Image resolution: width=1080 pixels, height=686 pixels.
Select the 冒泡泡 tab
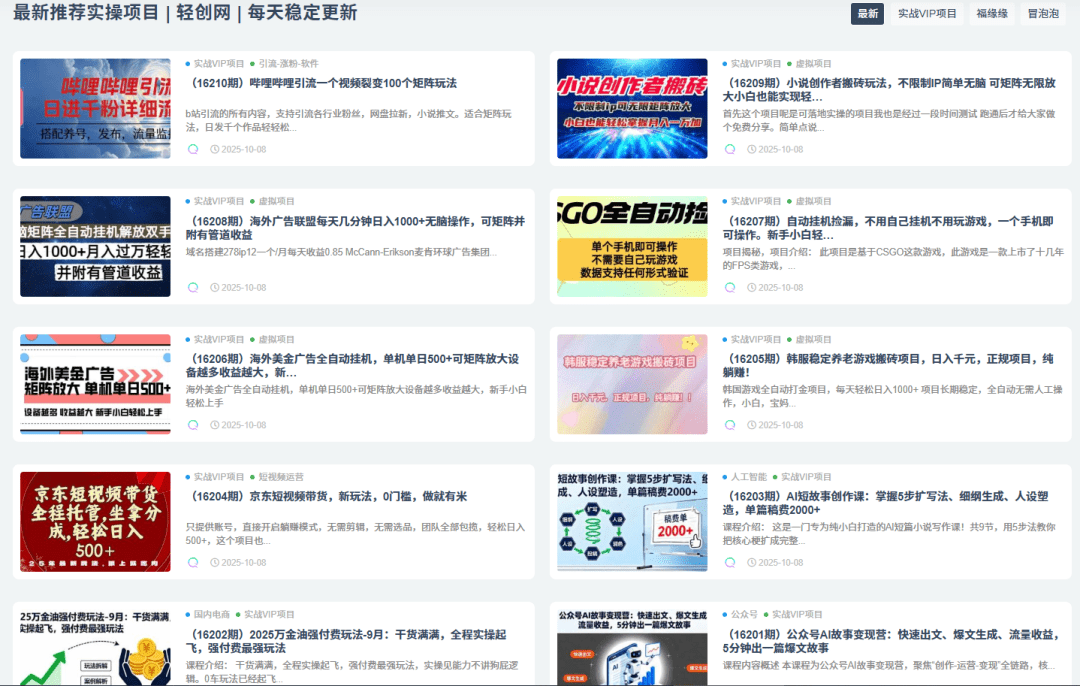[1043, 14]
